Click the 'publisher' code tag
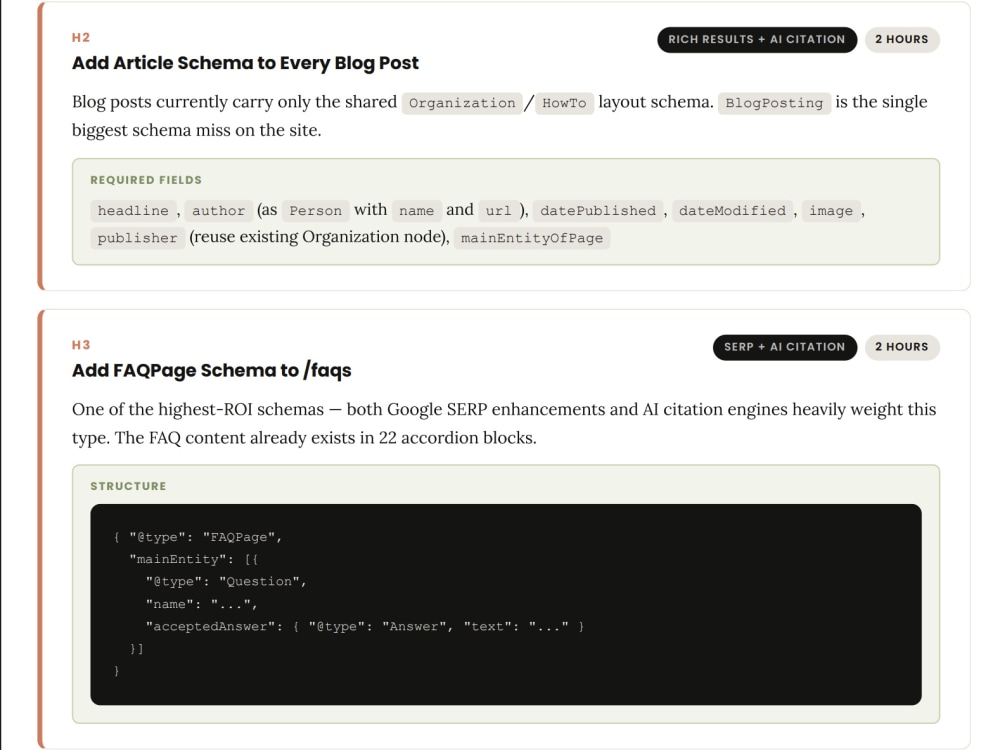The height and width of the screenshot is (750, 1000). [137, 238]
